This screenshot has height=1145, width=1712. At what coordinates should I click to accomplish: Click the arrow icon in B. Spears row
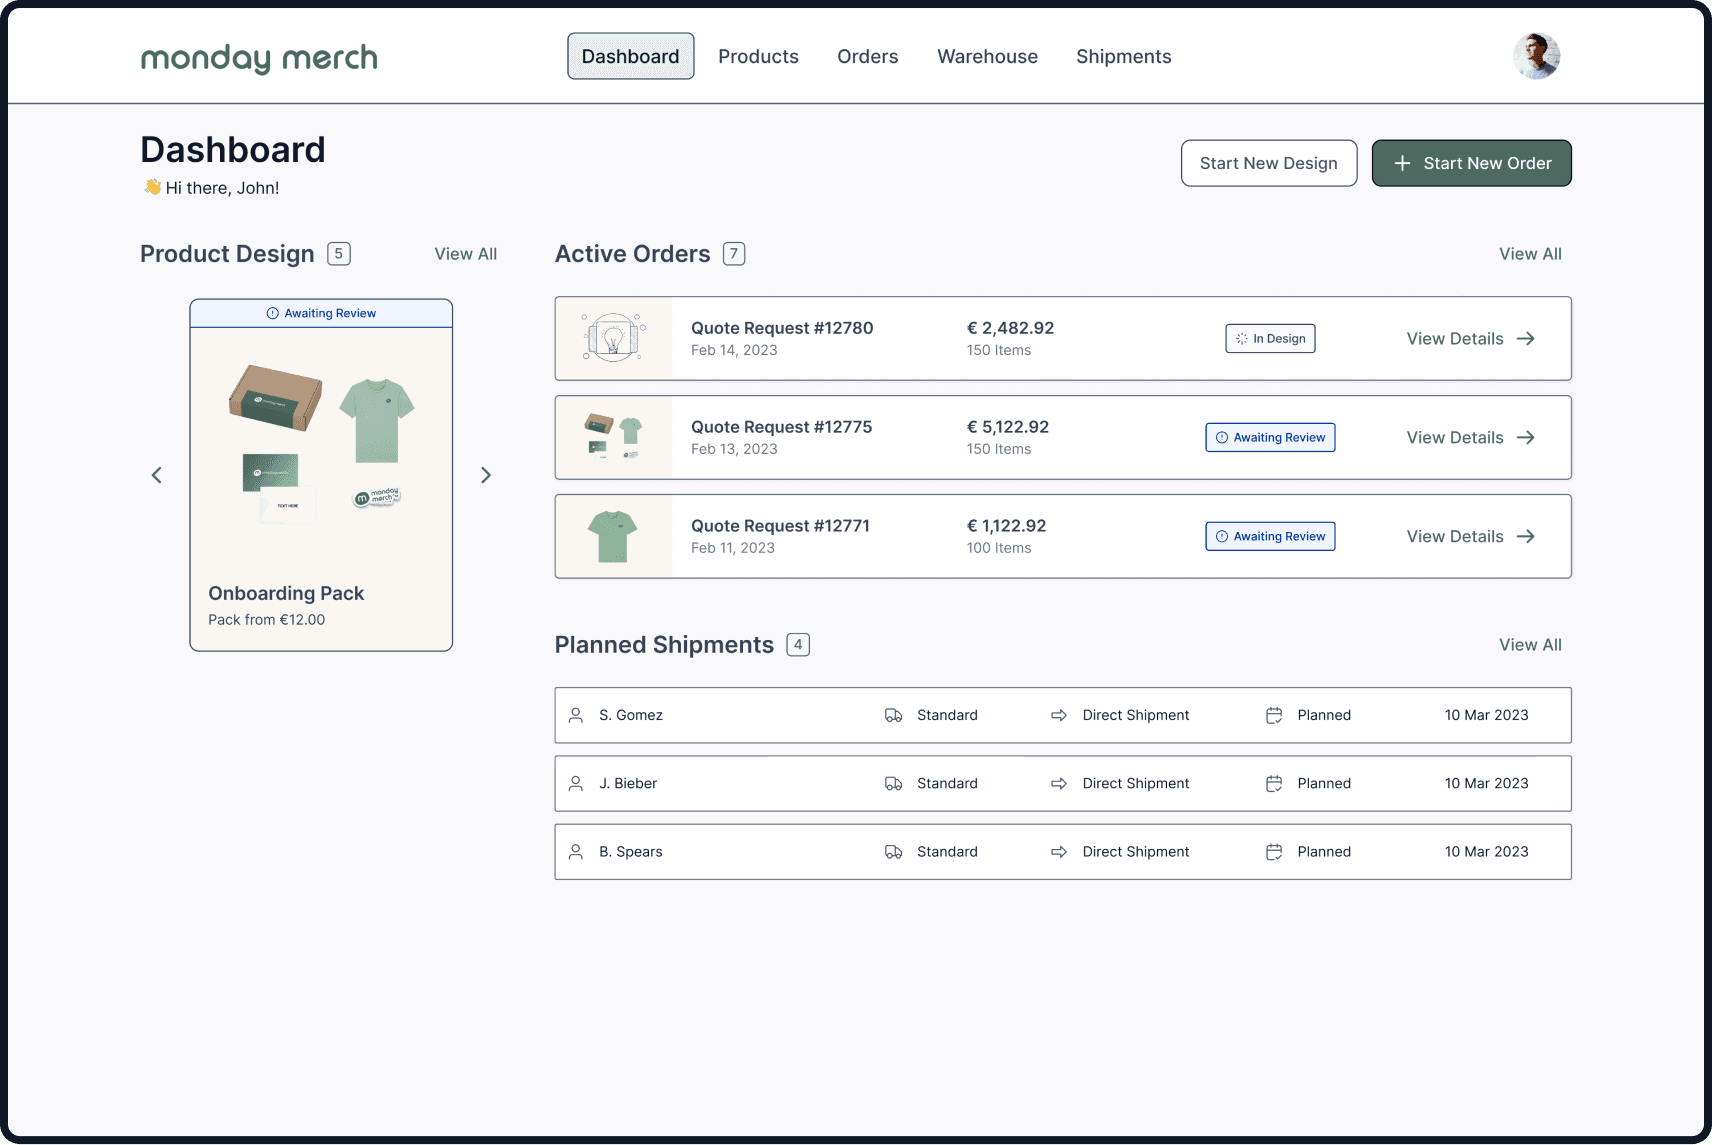tap(1059, 852)
